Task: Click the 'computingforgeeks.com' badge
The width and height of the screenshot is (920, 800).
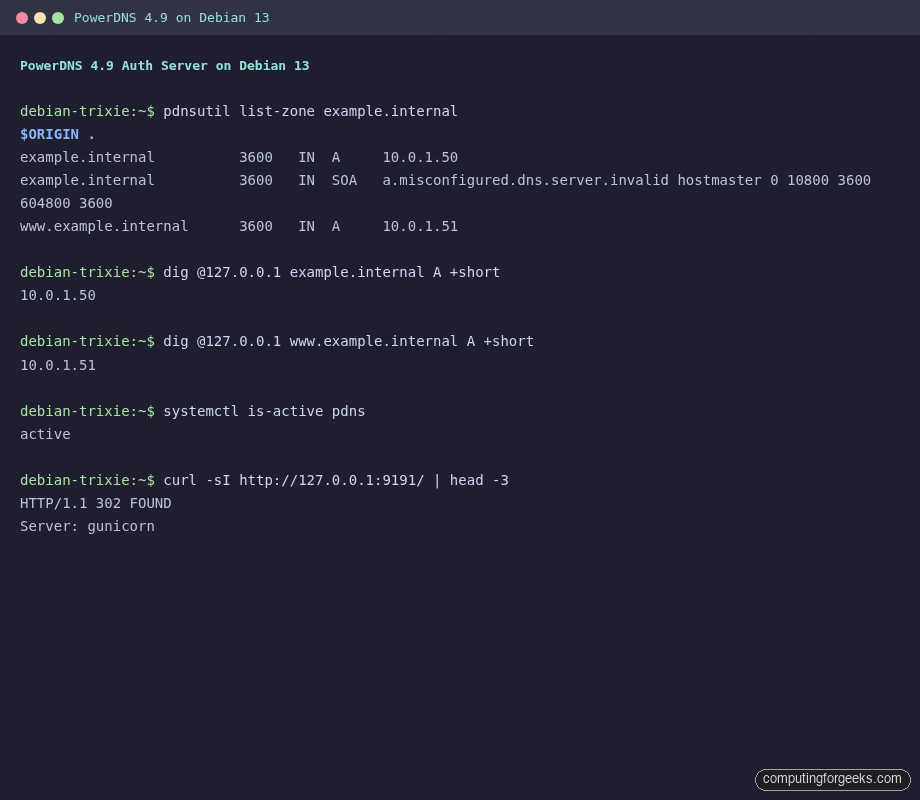Action: pyautogui.click(x=833, y=779)
